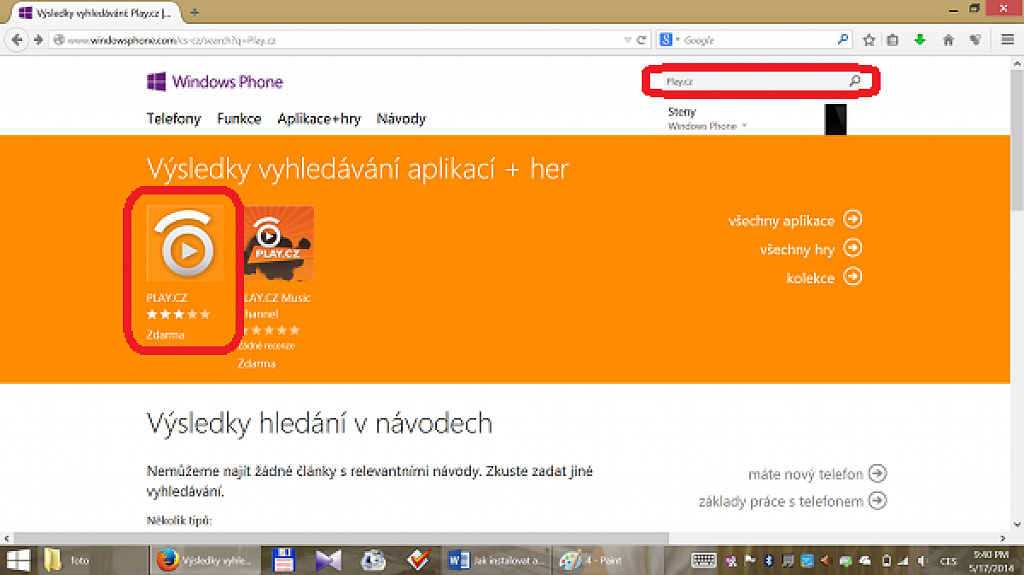
Task: Click arrow icon beside základy práce s telefonem
Action: [x=878, y=501]
